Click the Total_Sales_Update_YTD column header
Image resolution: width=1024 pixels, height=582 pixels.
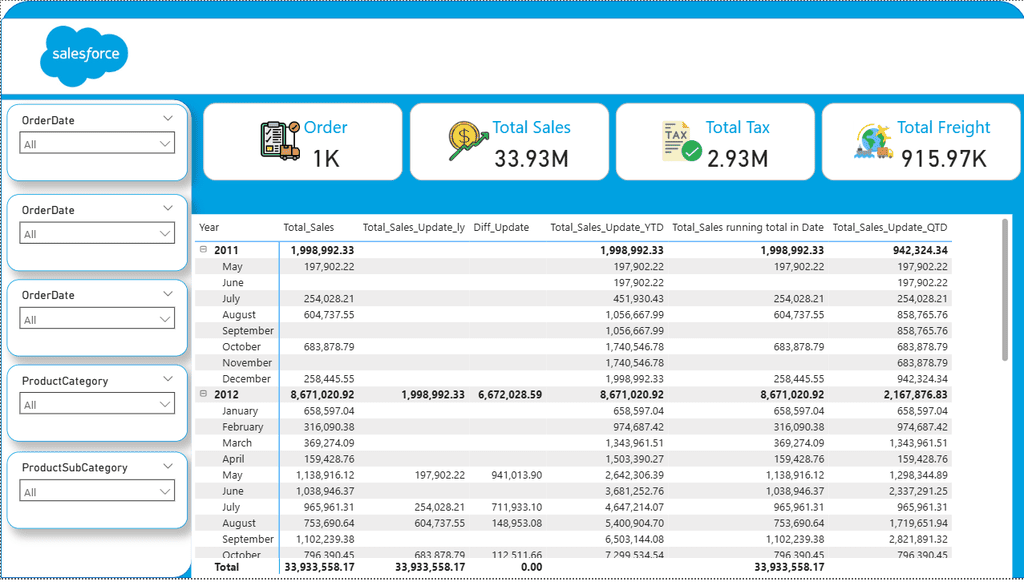pyautogui.click(x=606, y=228)
